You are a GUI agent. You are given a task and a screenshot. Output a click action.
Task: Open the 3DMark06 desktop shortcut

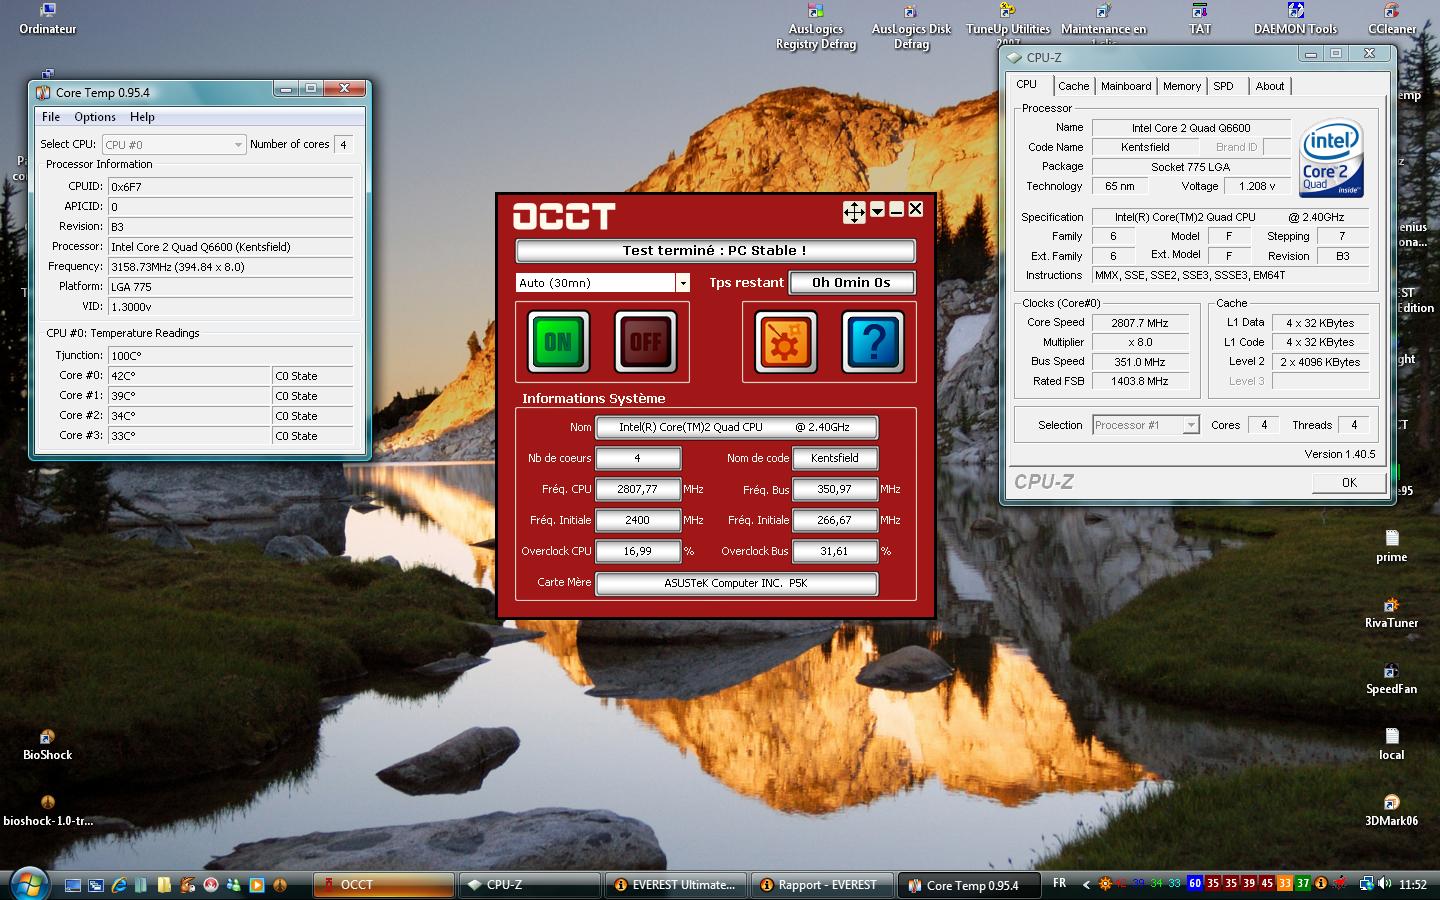pos(1391,811)
